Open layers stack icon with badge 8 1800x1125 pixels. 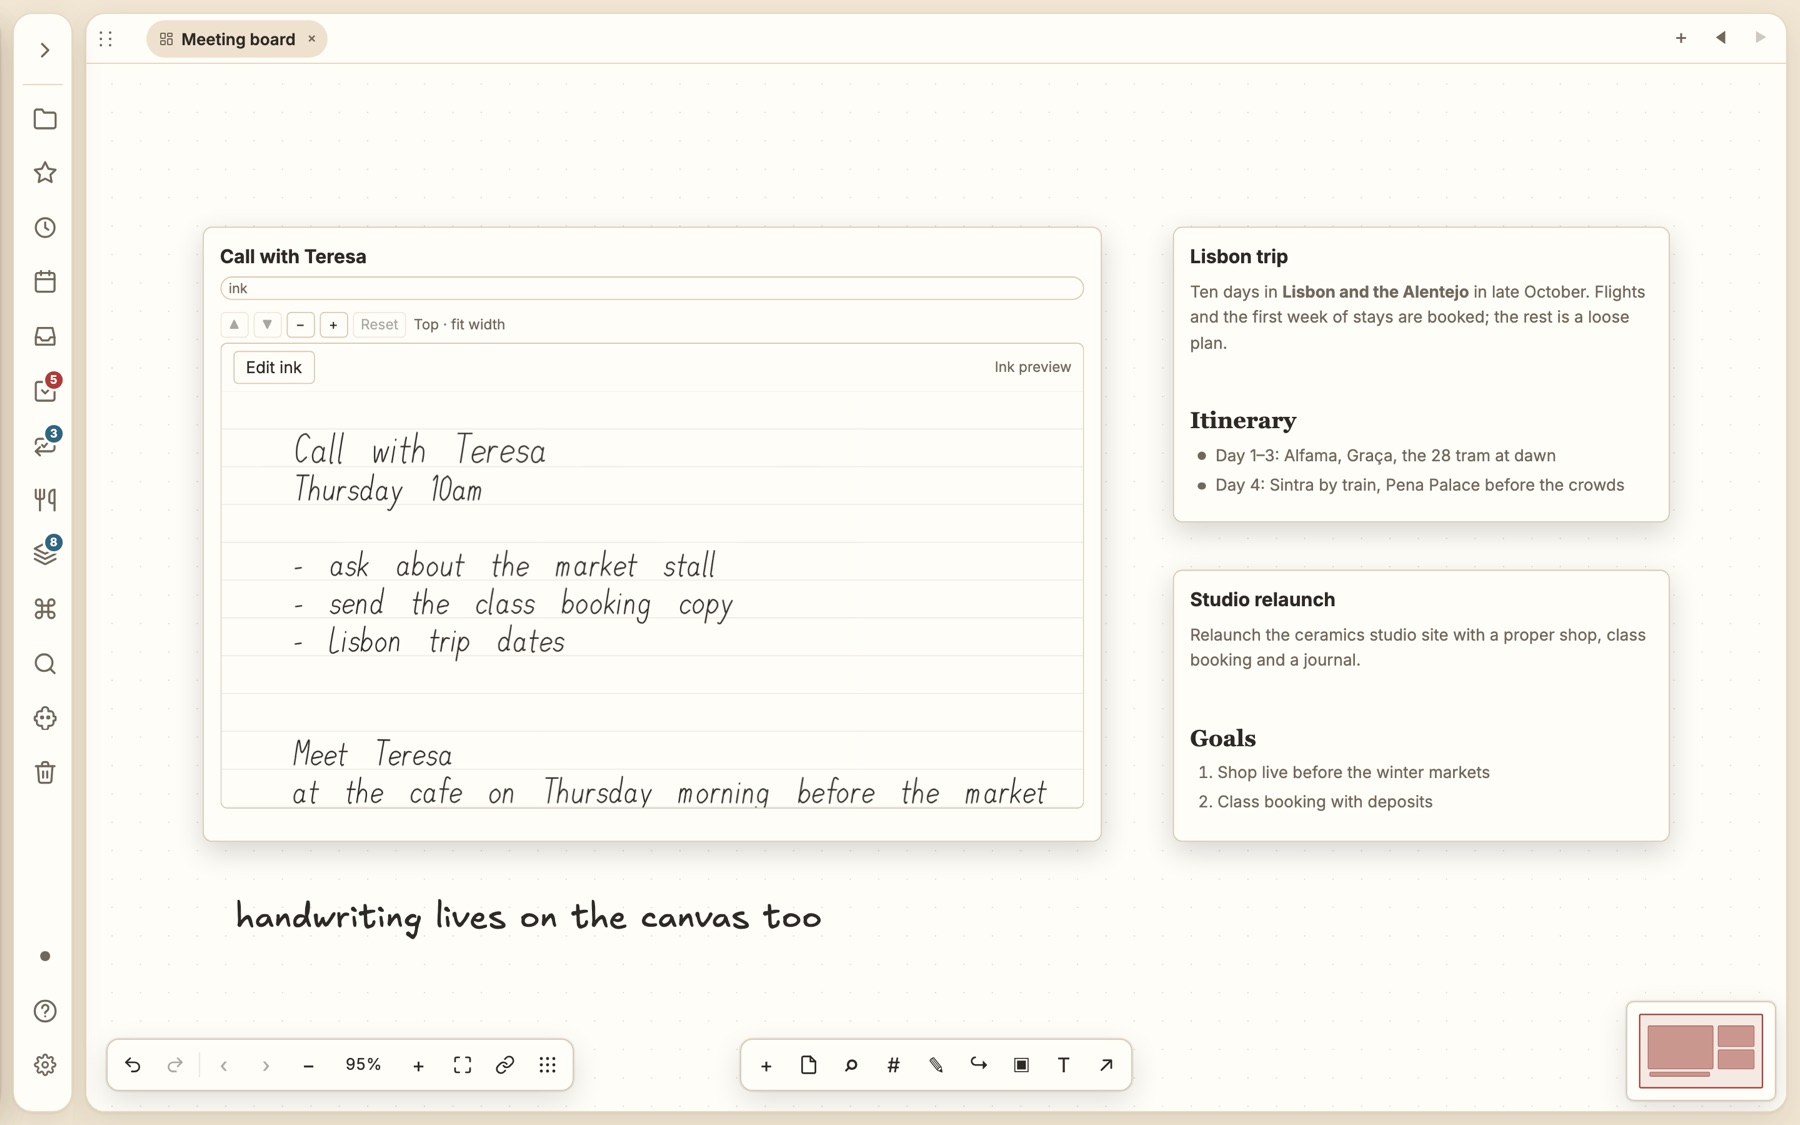click(45, 554)
